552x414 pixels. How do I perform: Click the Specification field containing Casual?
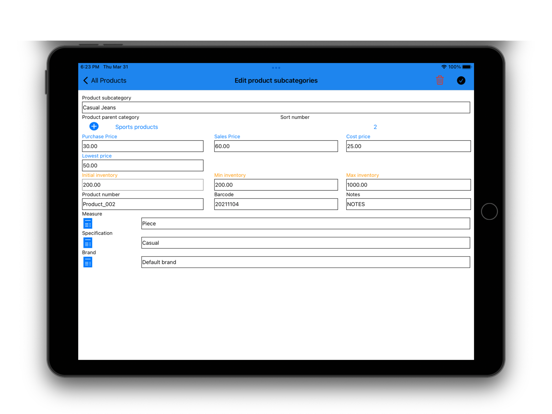pyautogui.click(x=306, y=243)
